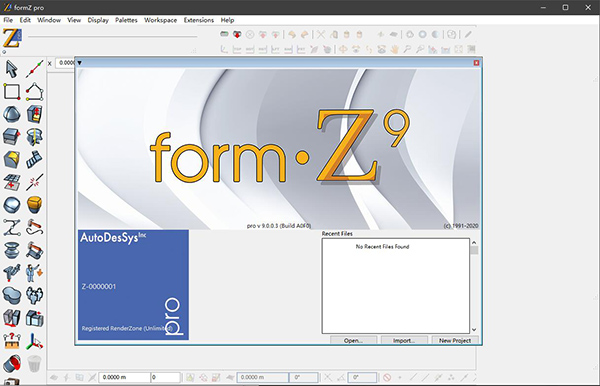
Task: Select the Rectangle drawing tool
Action: click(x=11, y=92)
